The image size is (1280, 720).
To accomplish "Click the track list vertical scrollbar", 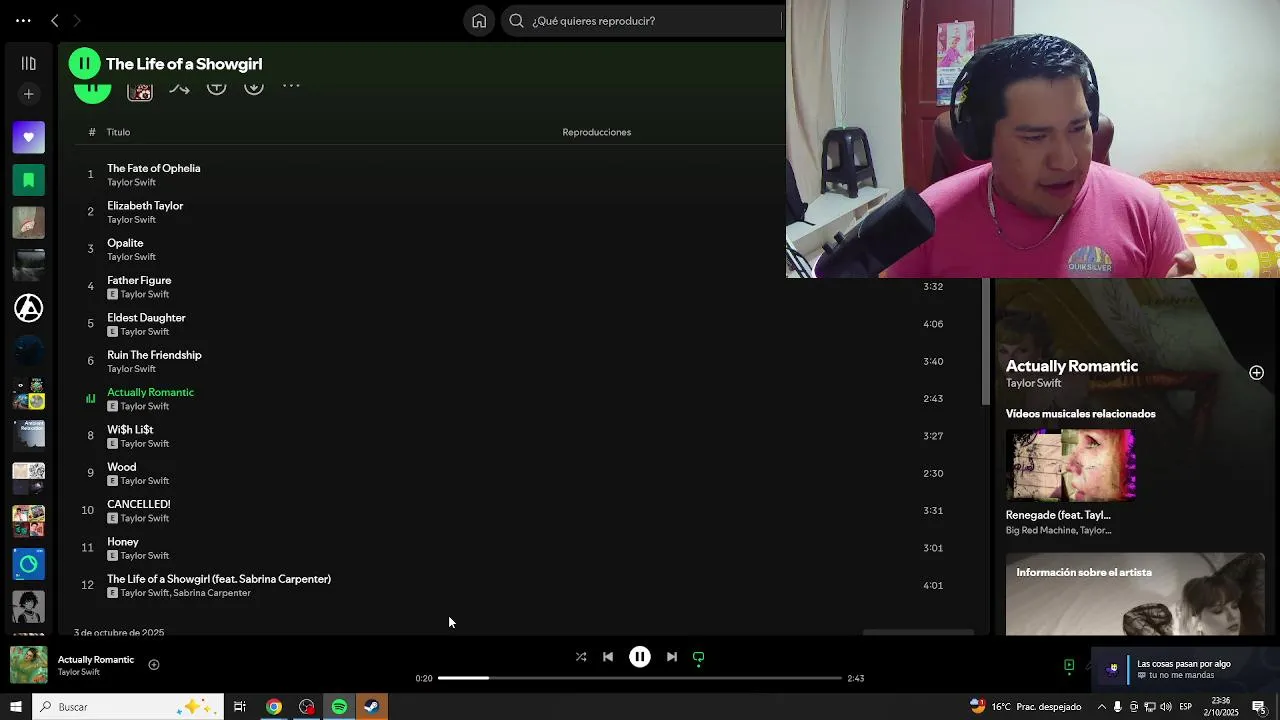I will pyautogui.click(x=986, y=342).
